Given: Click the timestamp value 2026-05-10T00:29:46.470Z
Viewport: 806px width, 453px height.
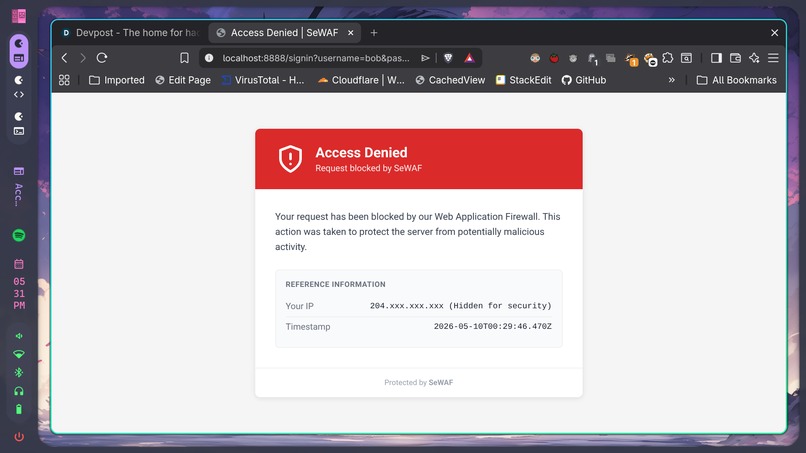Looking at the screenshot, I should click(492, 326).
